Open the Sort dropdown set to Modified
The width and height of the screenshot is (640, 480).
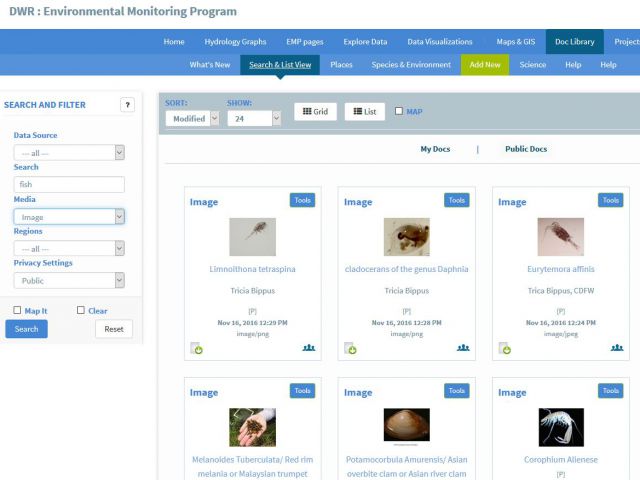click(x=191, y=118)
